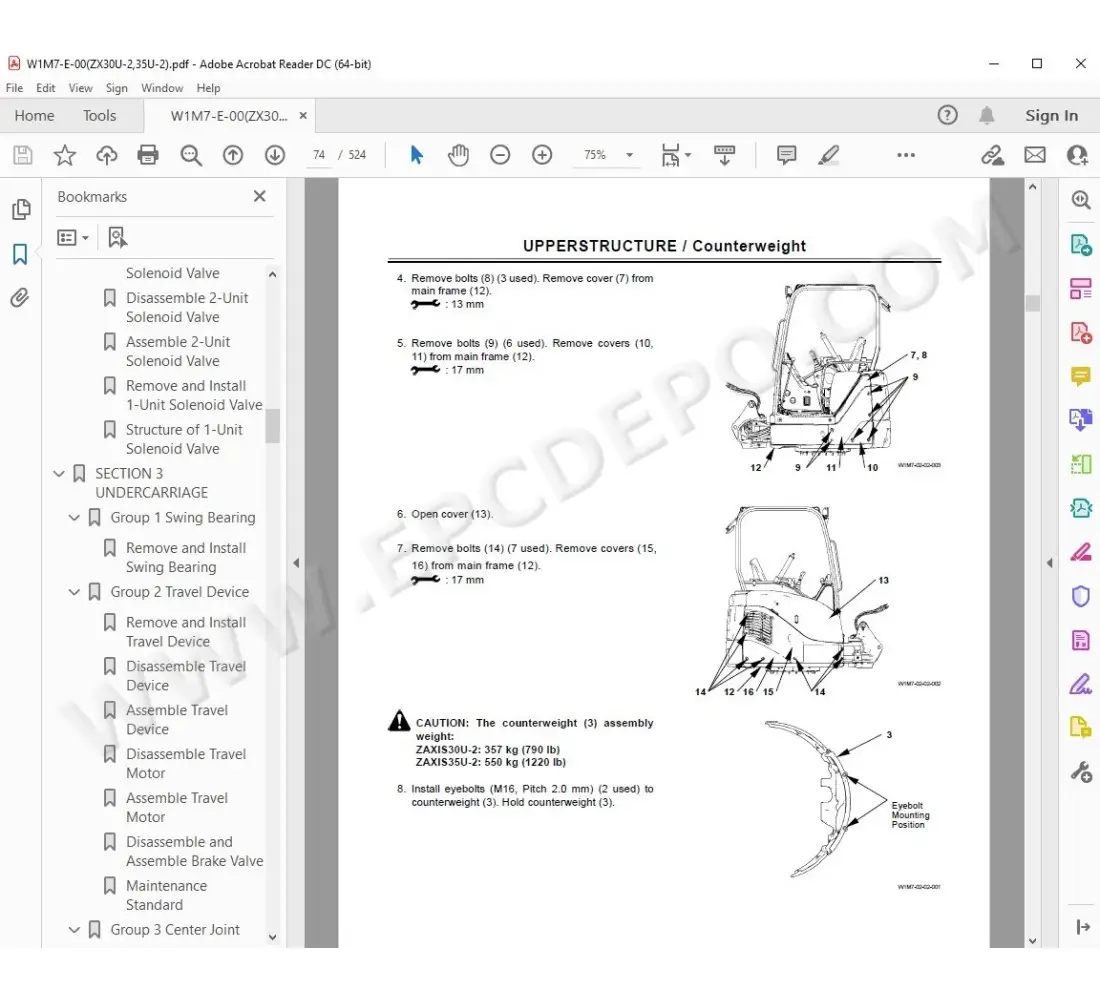Star this file as favorite
The image size is (1100, 1000).
pyautogui.click(x=65, y=155)
